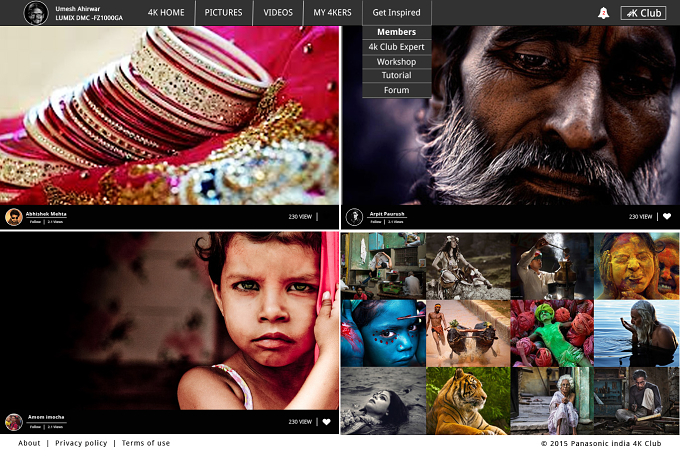This screenshot has width=680, height=457.
Task: Expand the Get Inspired dropdown menu
Action: [396, 13]
